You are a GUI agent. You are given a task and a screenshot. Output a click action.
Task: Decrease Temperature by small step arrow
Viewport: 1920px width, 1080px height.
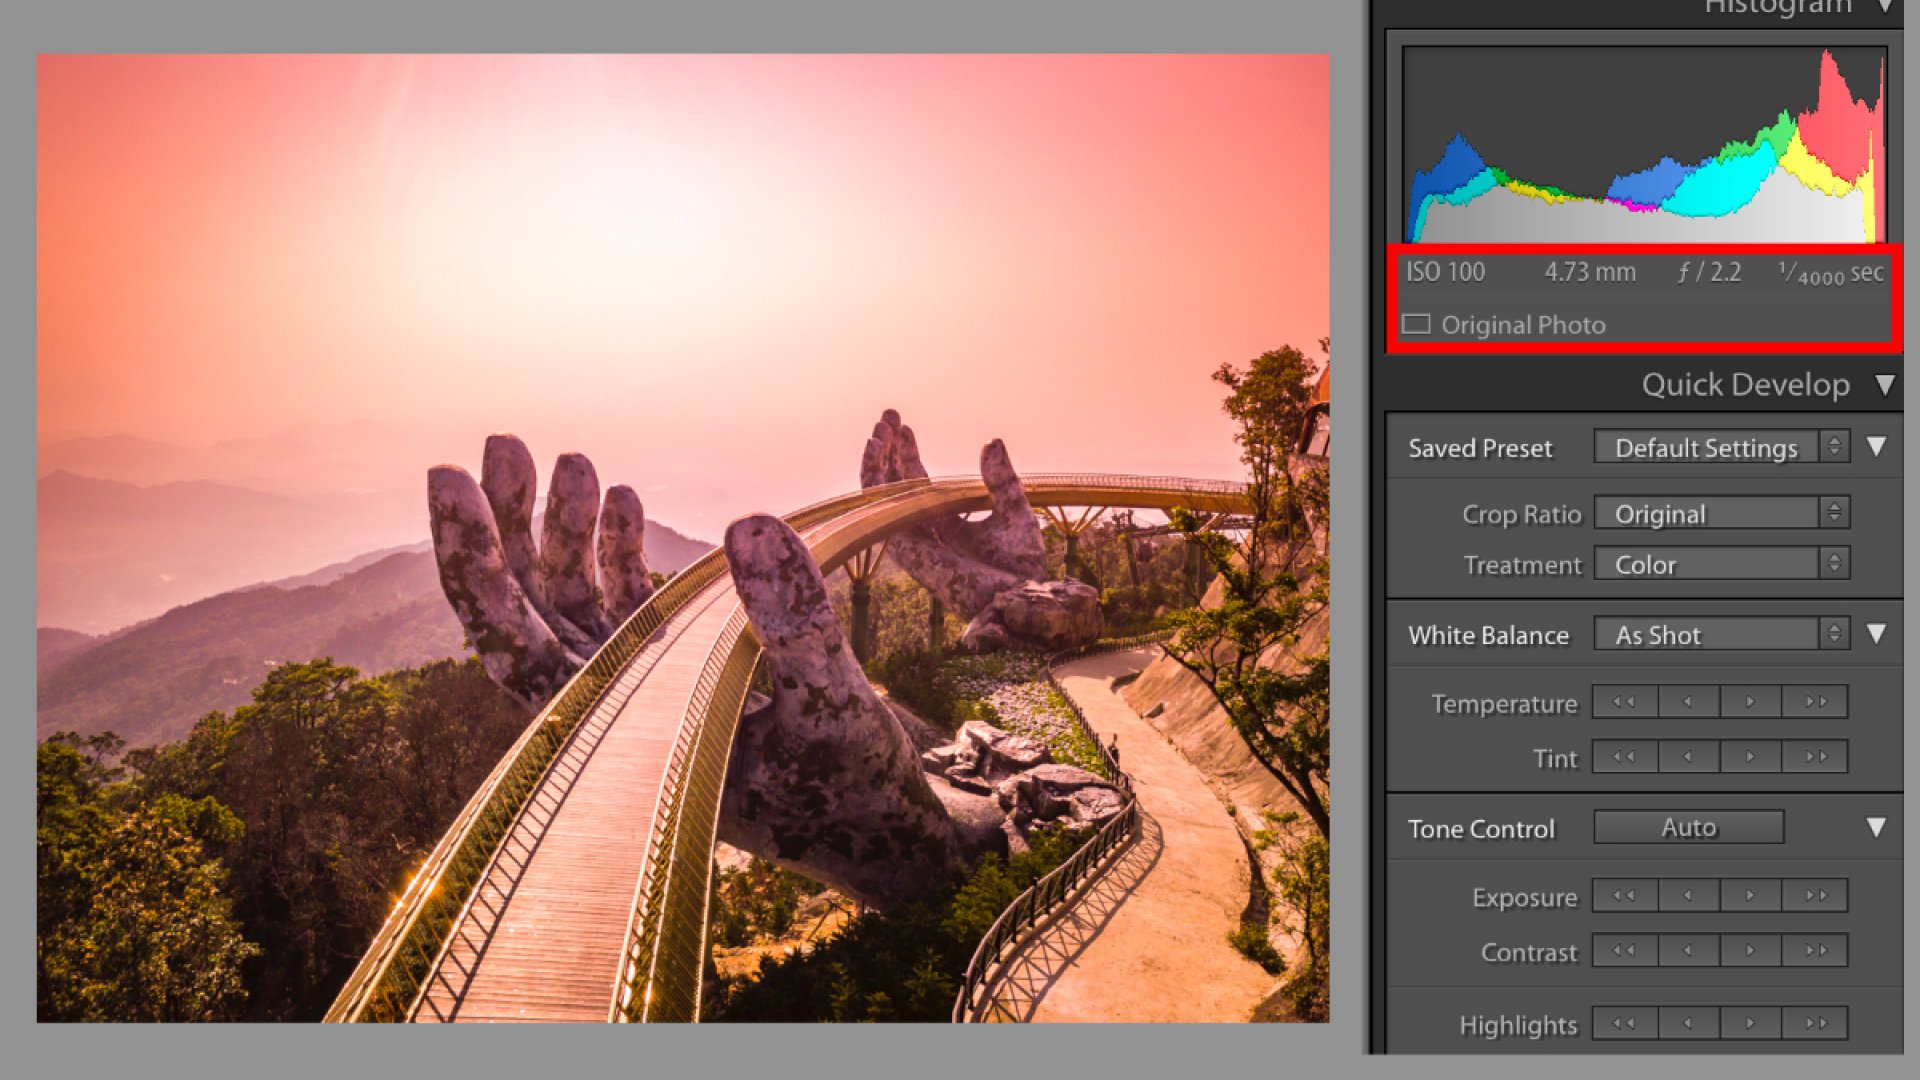pos(1688,702)
